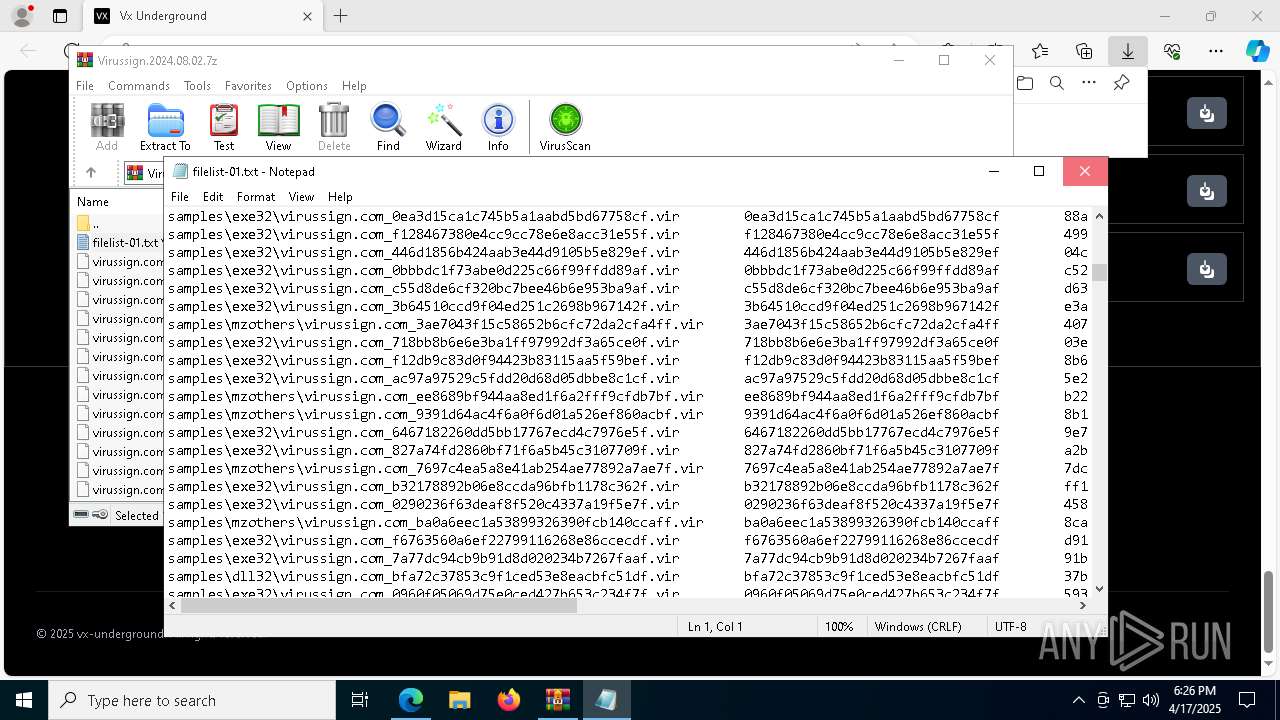Open File Explorer from the taskbar
The image size is (1280, 720).
click(x=459, y=700)
